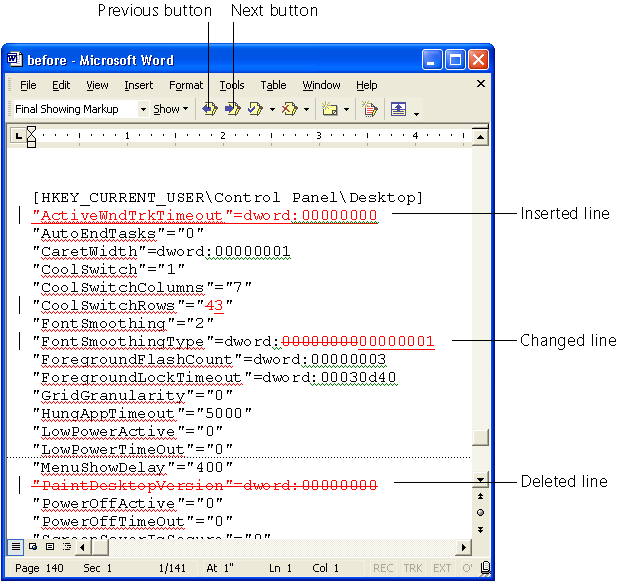Open the Tools menu

coord(231,86)
